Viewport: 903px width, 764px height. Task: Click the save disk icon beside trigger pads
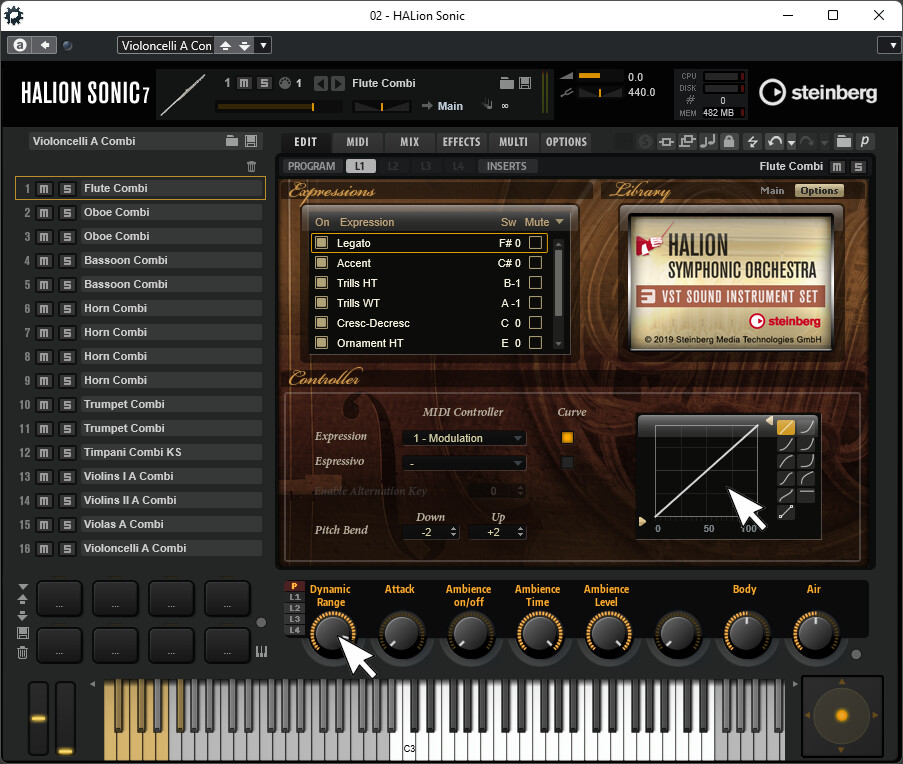point(22,633)
